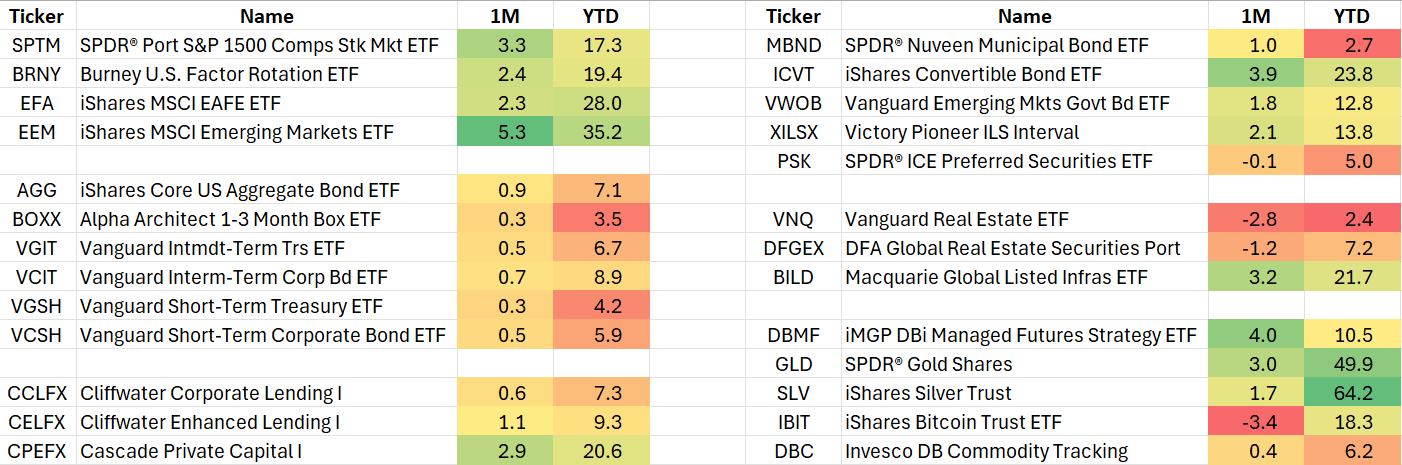The image size is (1402, 465).
Task: Click the BOXX ticker cell
Action: point(38,219)
